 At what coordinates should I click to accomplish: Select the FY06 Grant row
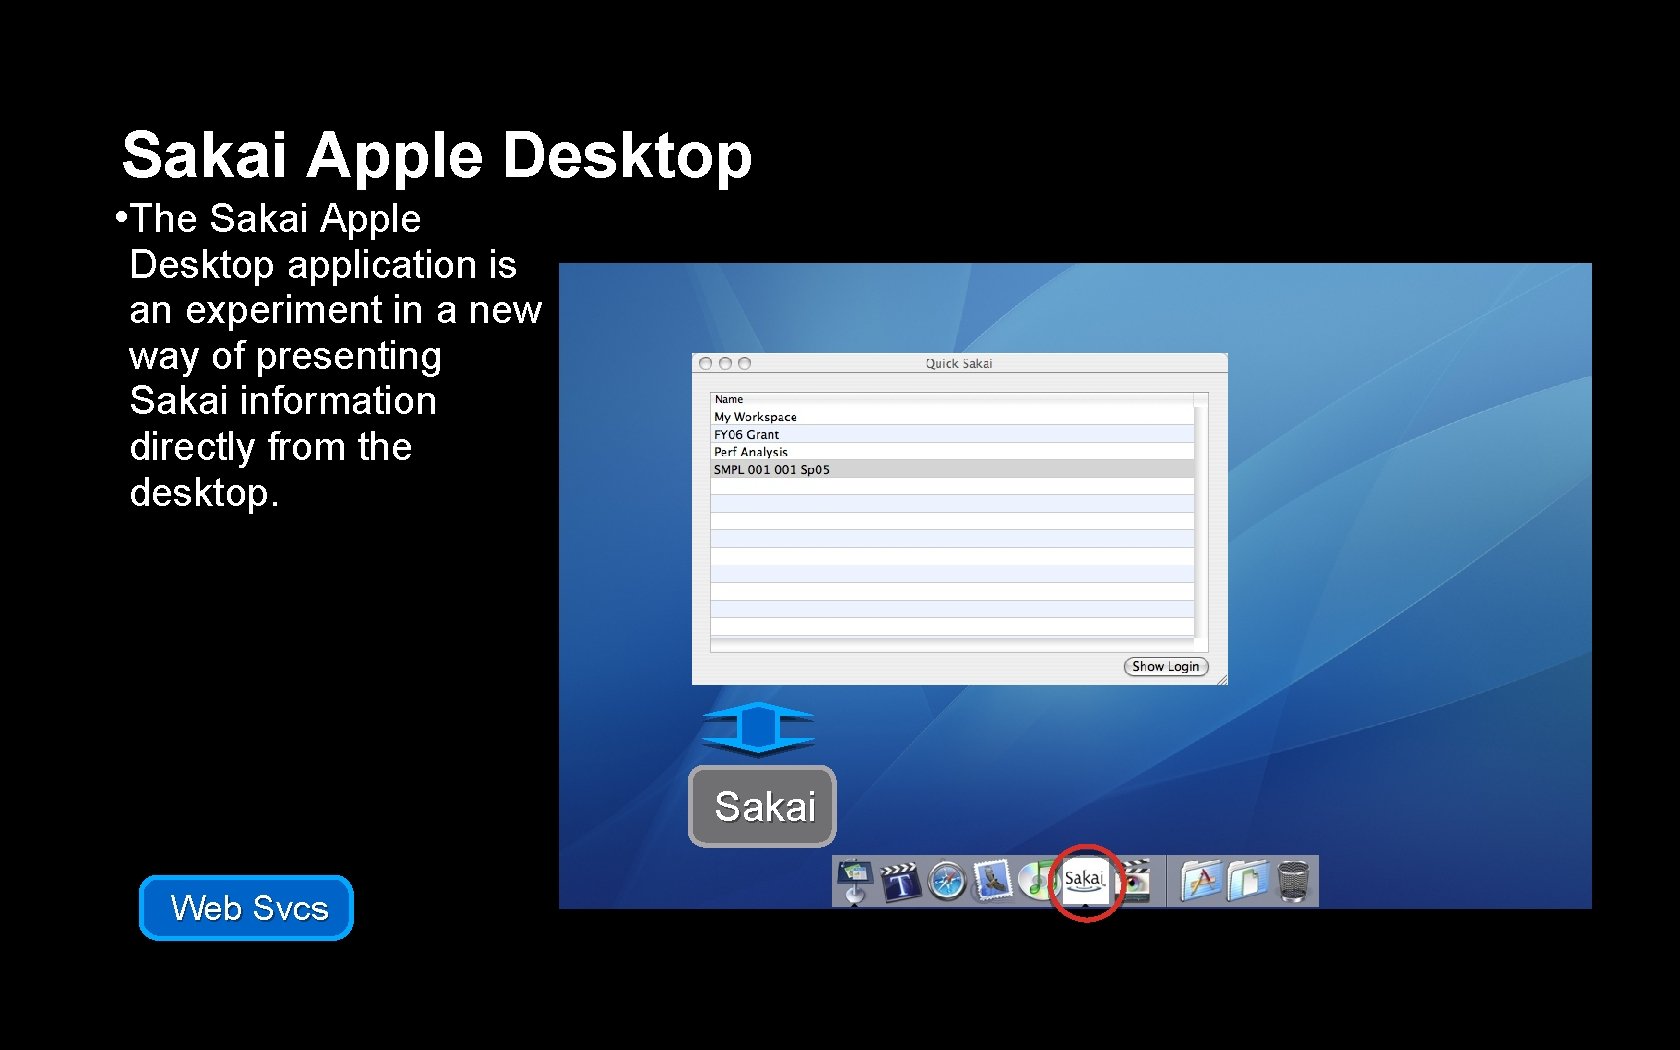[x=952, y=434]
